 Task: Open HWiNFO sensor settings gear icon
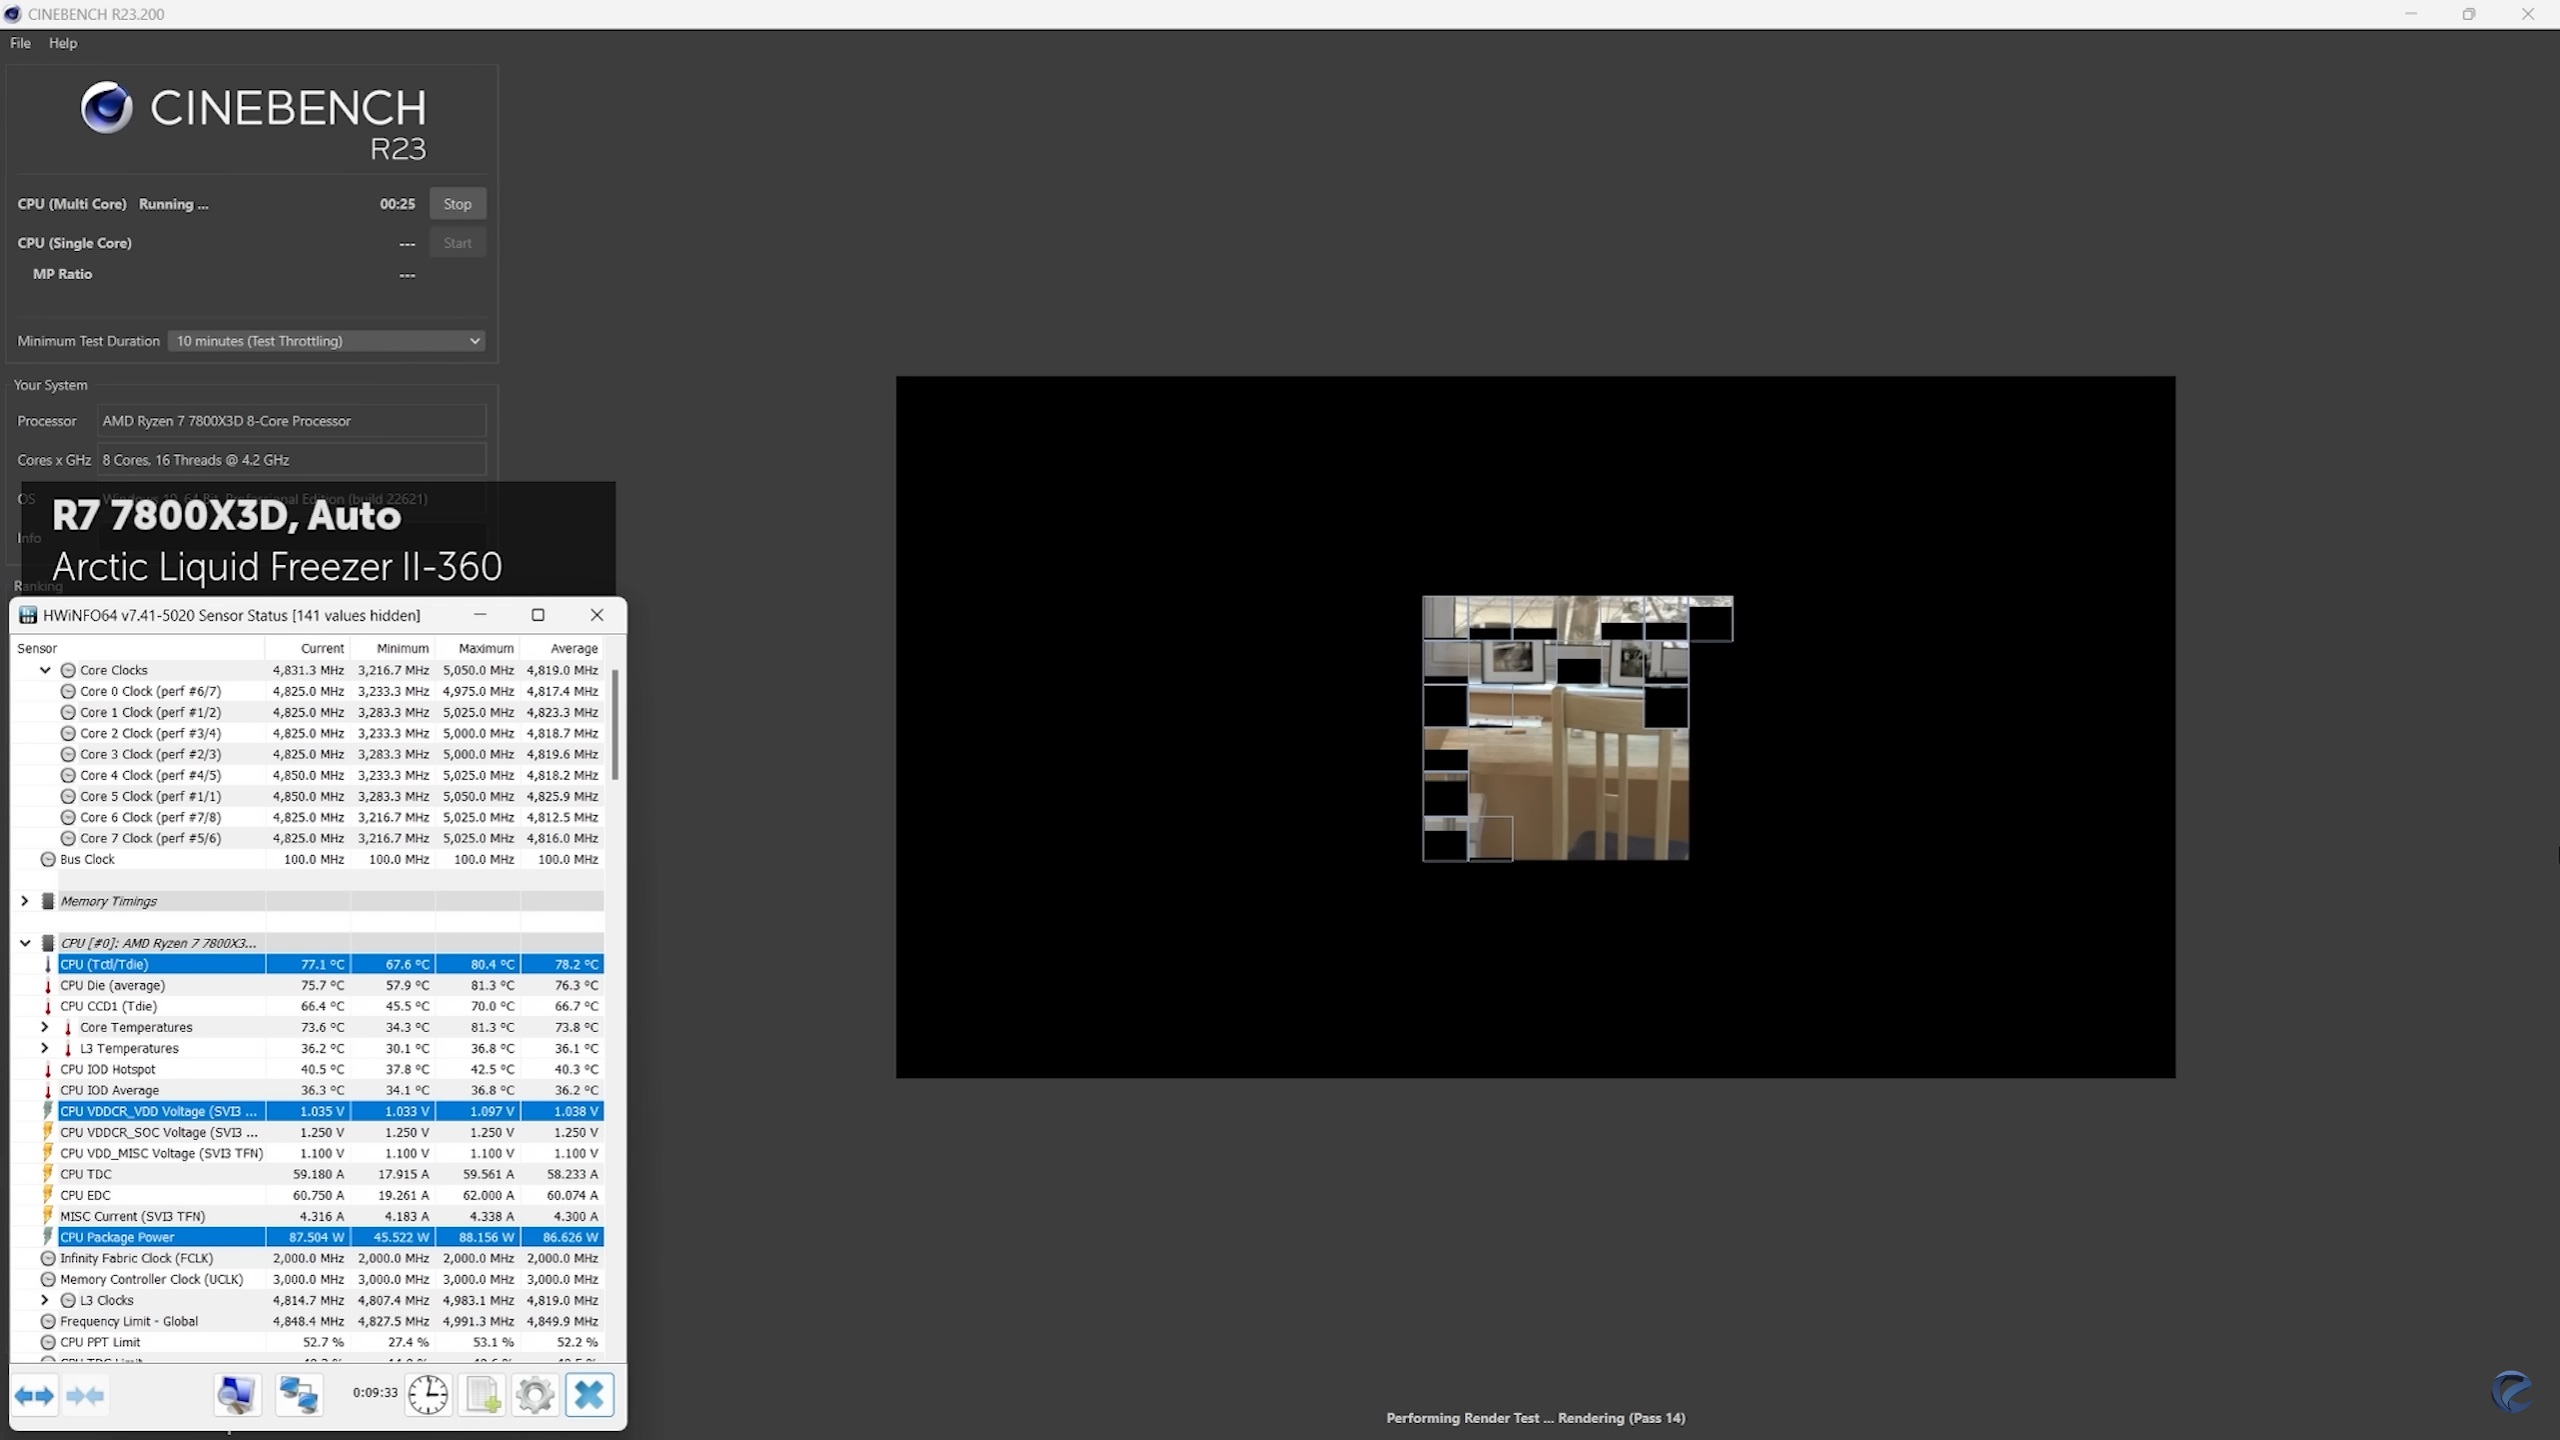(x=535, y=1395)
